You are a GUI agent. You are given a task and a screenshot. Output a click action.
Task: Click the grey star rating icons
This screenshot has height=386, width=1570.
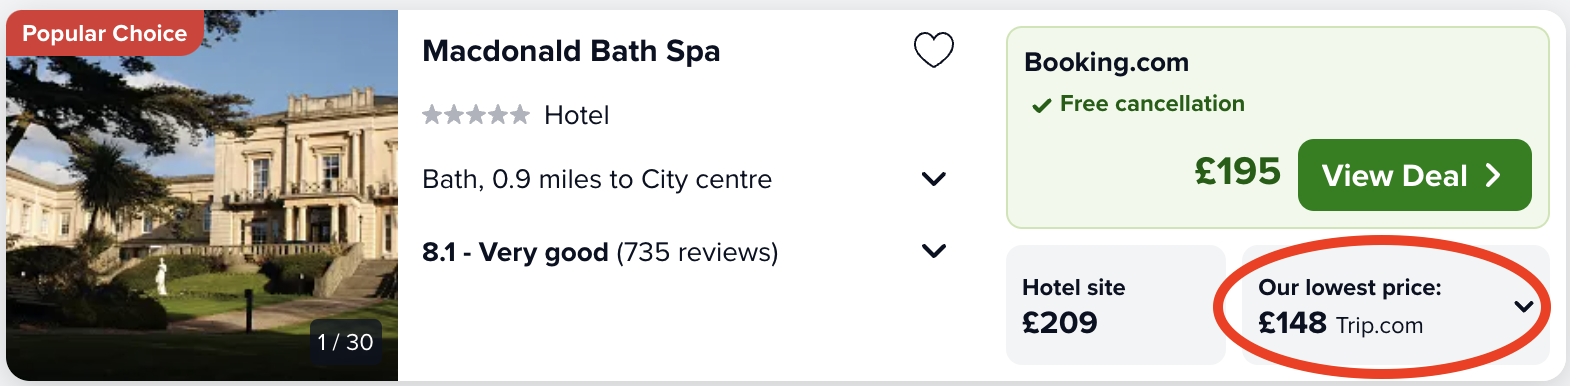tap(476, 115)
